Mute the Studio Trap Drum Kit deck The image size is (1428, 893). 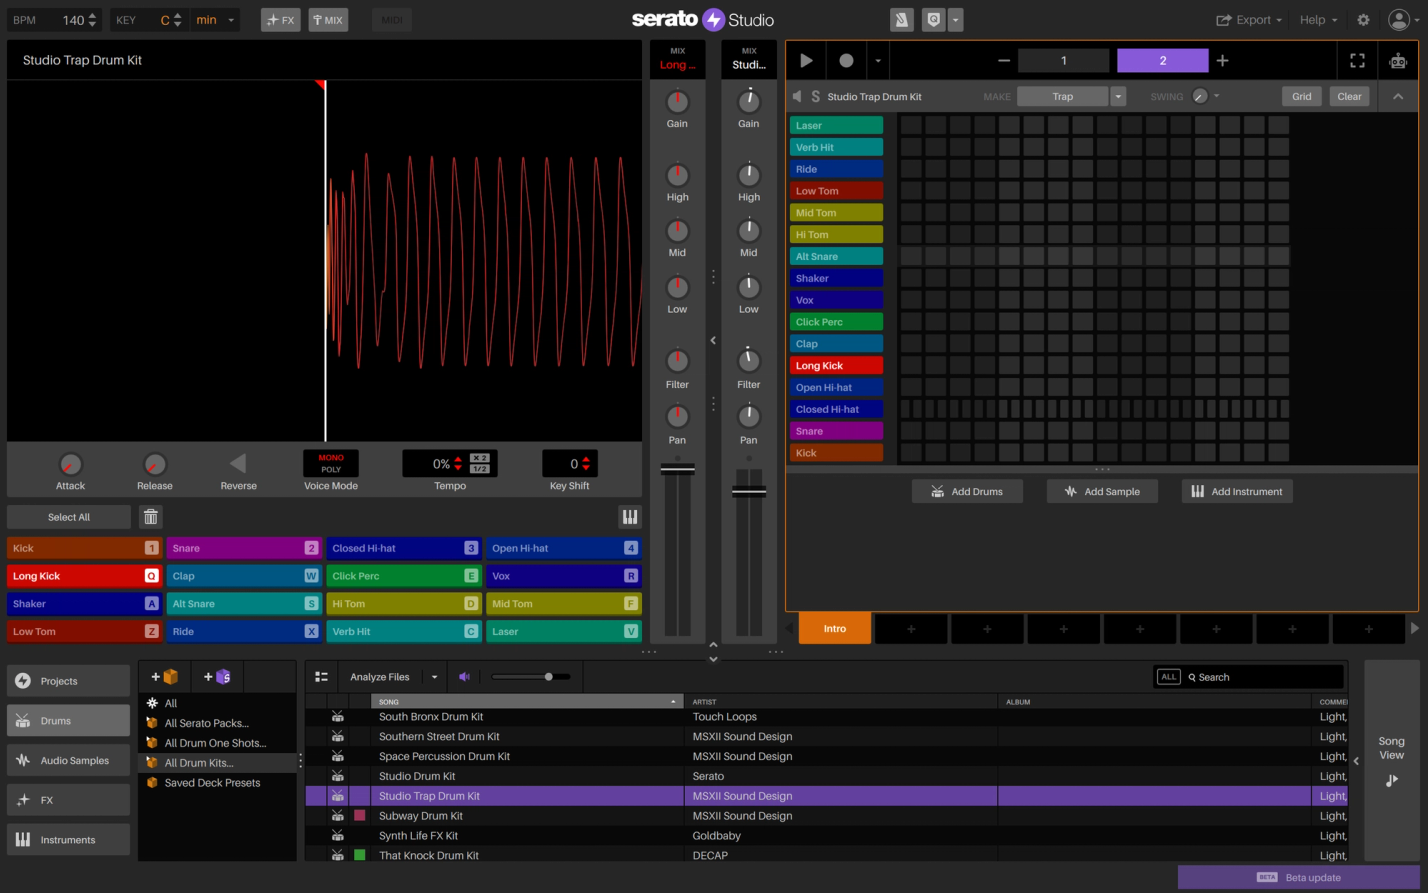coord(796,96)
